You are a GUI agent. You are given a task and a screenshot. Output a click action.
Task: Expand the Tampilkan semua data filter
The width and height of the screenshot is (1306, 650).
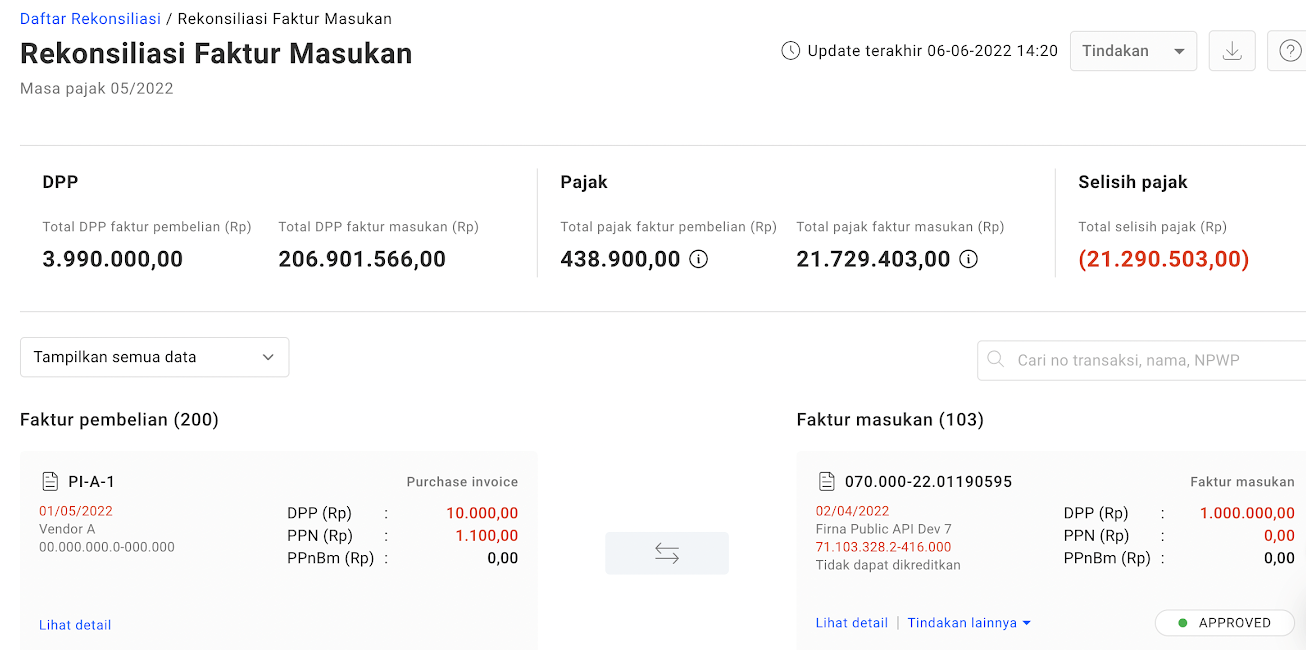pos(154,357)
